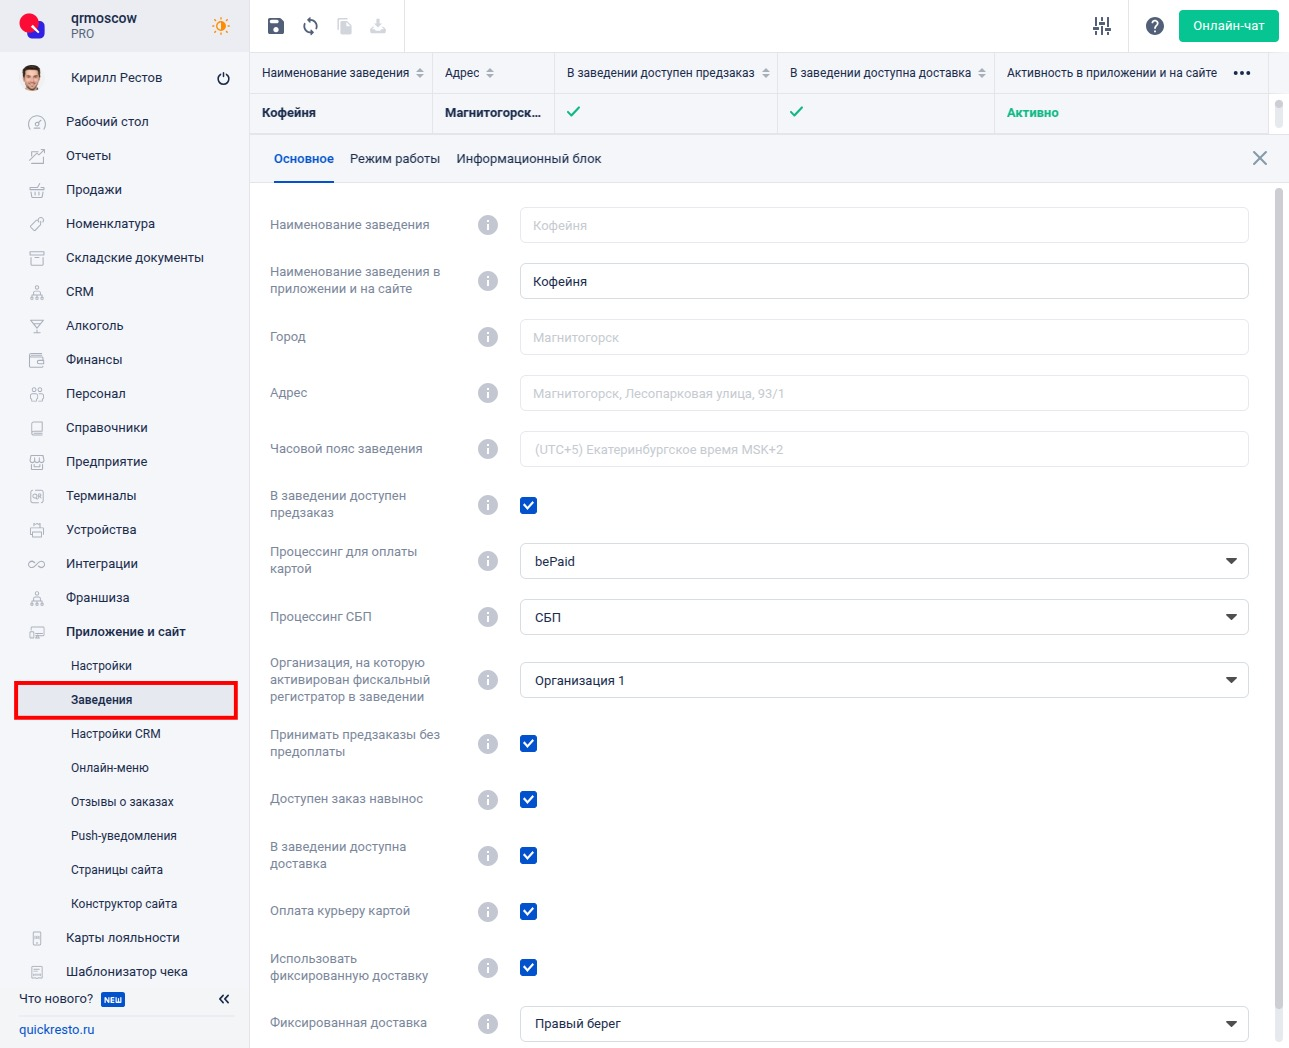
Task: Click Кирилл Рестов user avatar
Action: (x=32, y=78)
